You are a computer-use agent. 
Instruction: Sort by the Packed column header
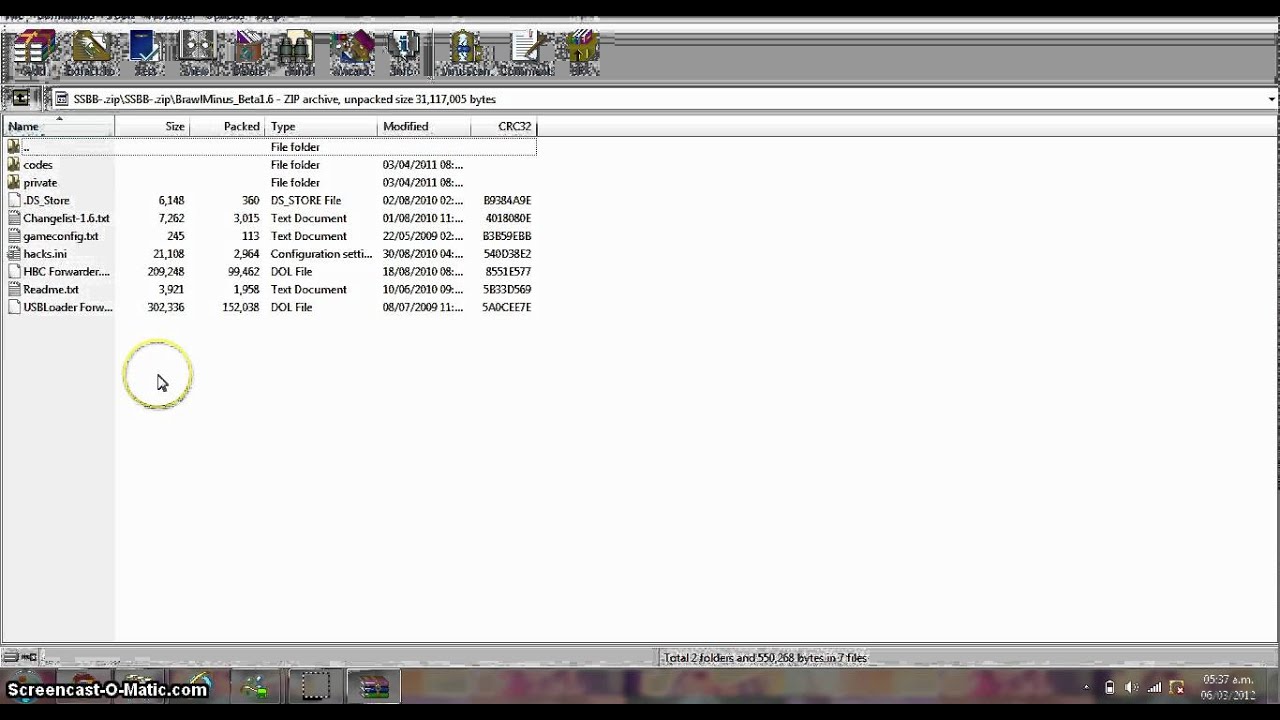point(227,126)
